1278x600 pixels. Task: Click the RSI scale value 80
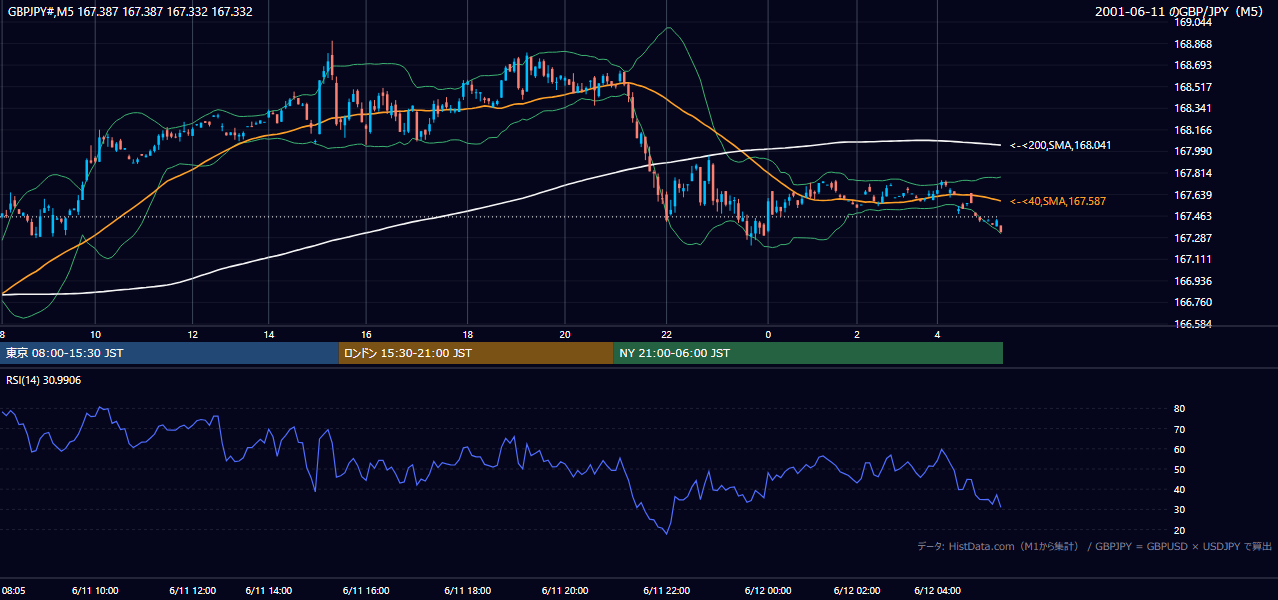pyautogui.click(x=1179, y=409)
